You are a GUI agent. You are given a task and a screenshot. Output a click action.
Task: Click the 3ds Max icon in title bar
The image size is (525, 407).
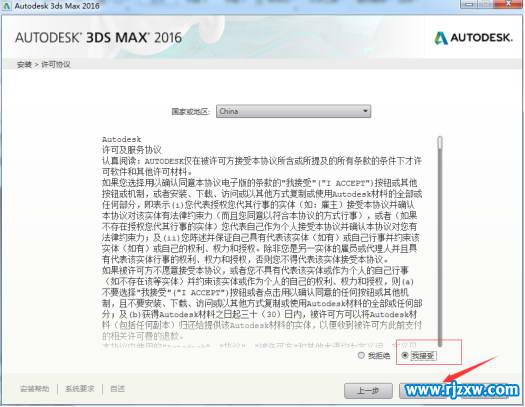coord(7,5)
